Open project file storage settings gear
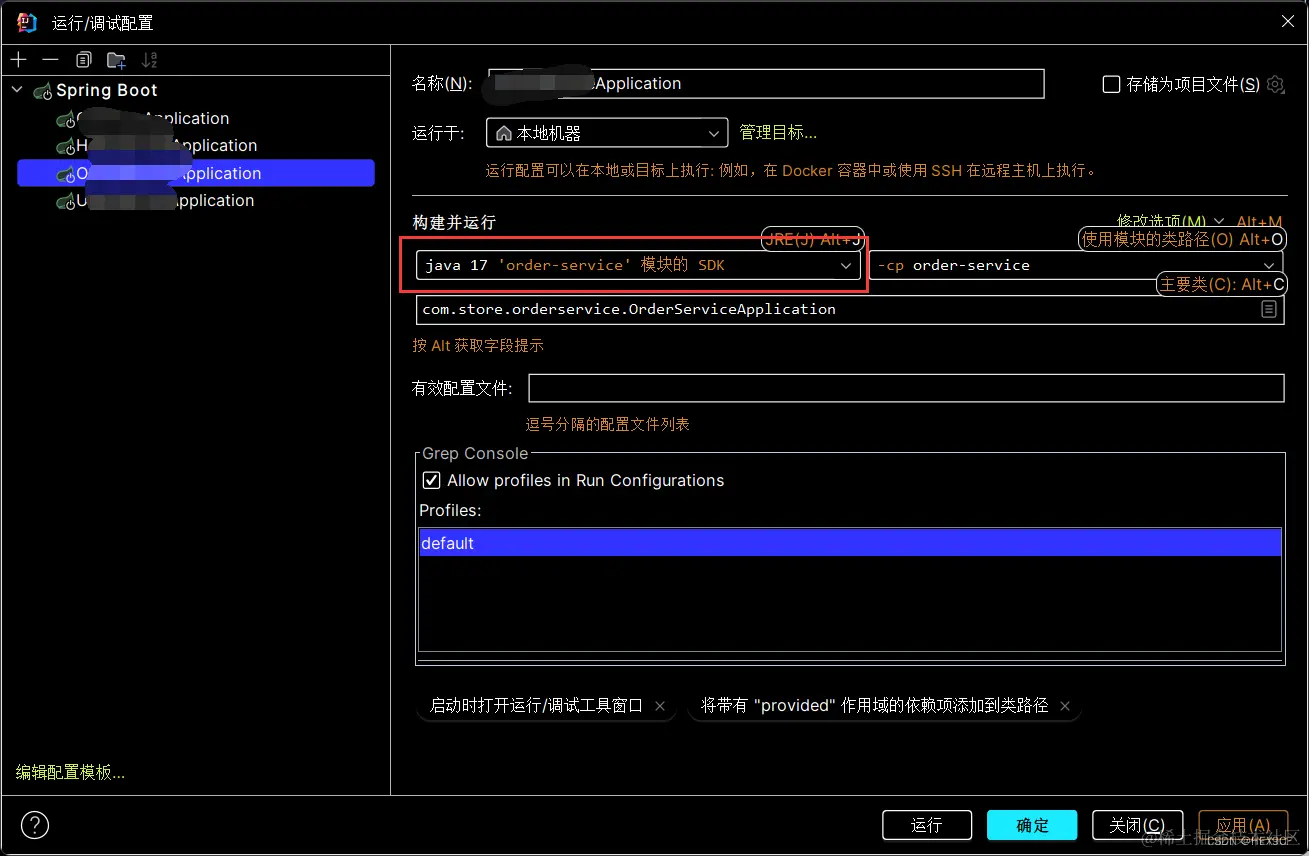Screen dimensions: 1309x856 pyautogui.click(x=1275, y=85)
